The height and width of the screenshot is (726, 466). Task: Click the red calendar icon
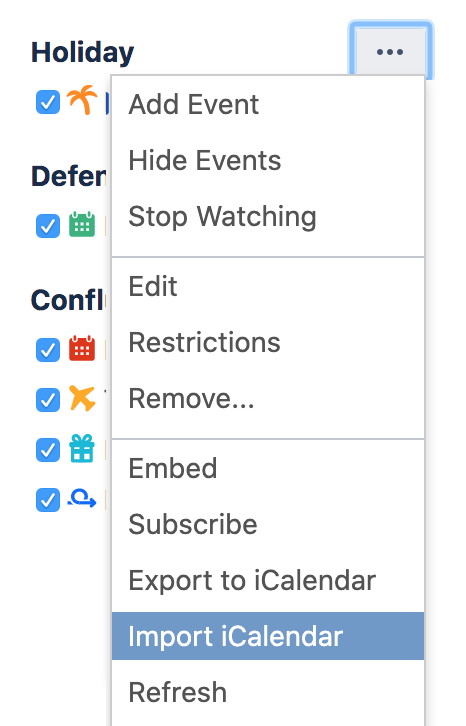click(82, 348)
